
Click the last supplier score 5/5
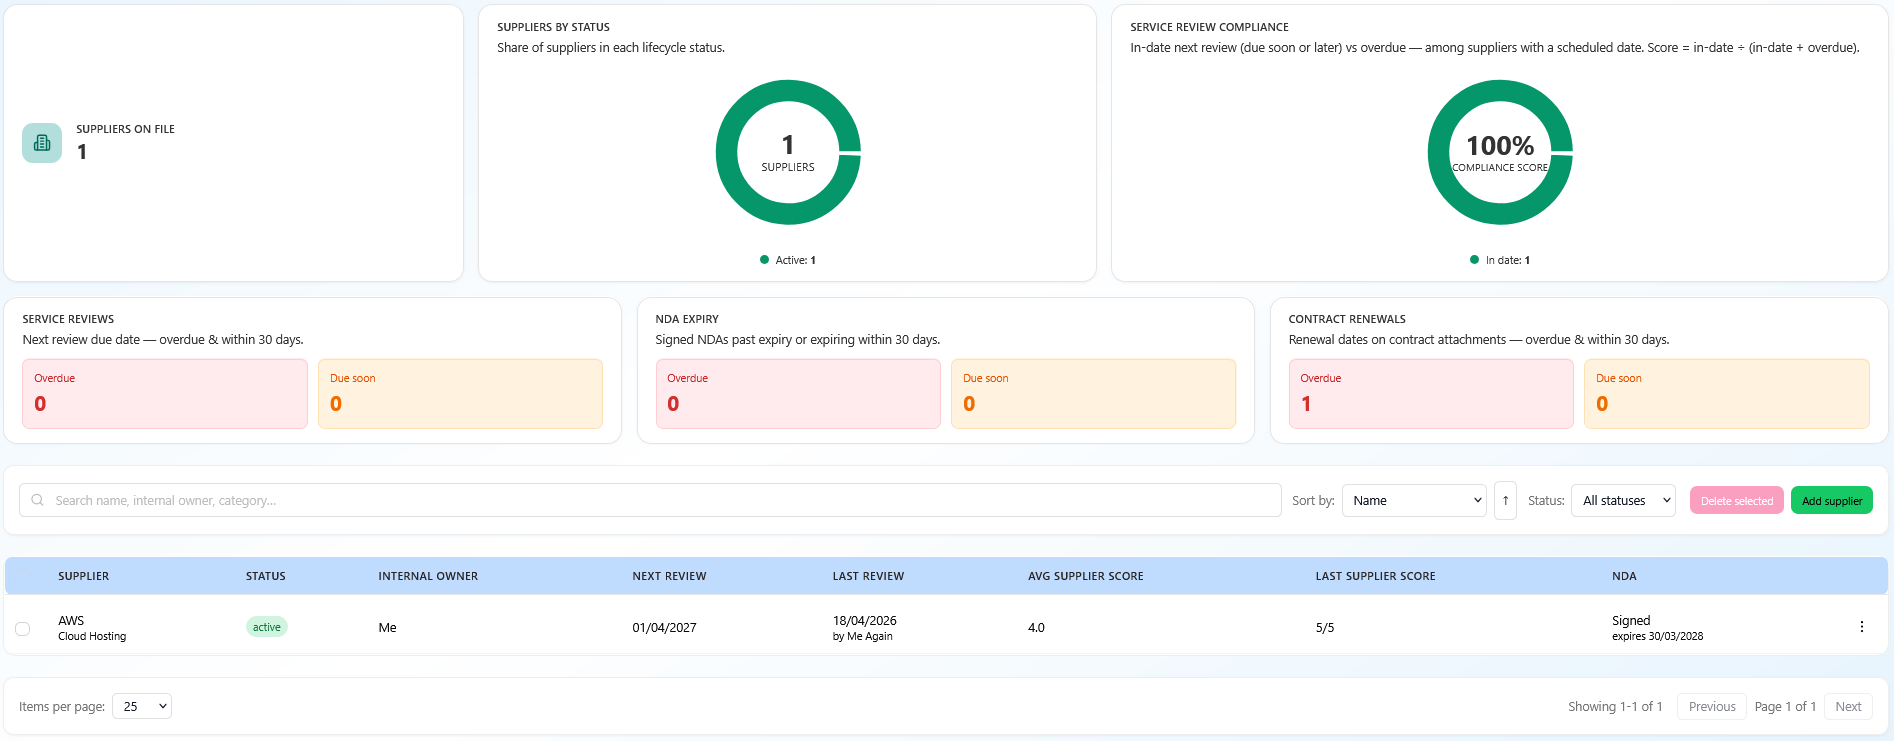point(1324,628)
